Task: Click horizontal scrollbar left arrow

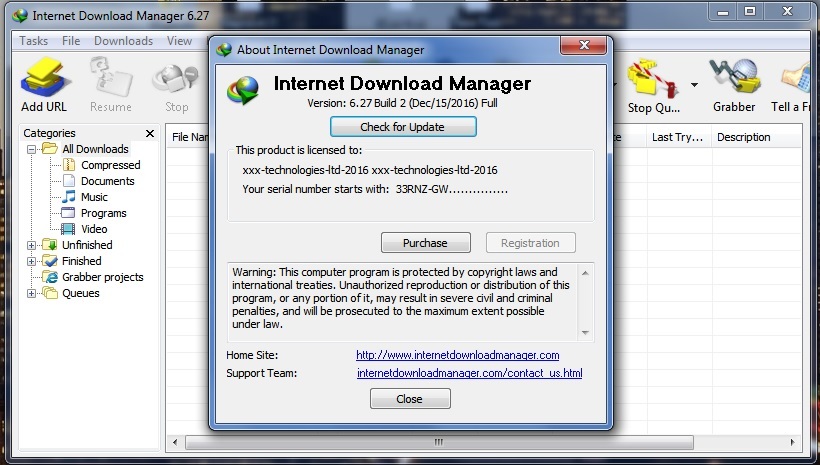Action: point(175,442)
